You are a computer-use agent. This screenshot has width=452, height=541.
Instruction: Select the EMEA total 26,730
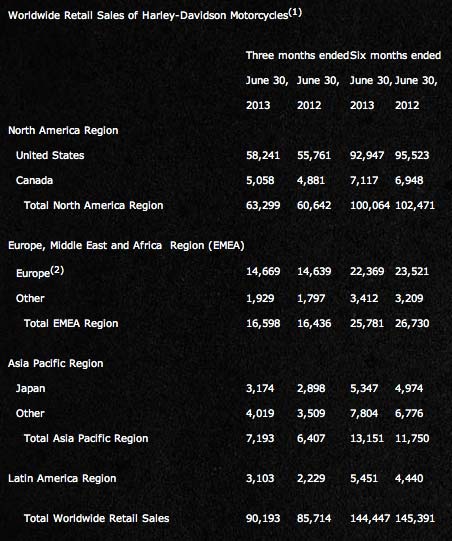pyautogui.click(x=412, y=323)
